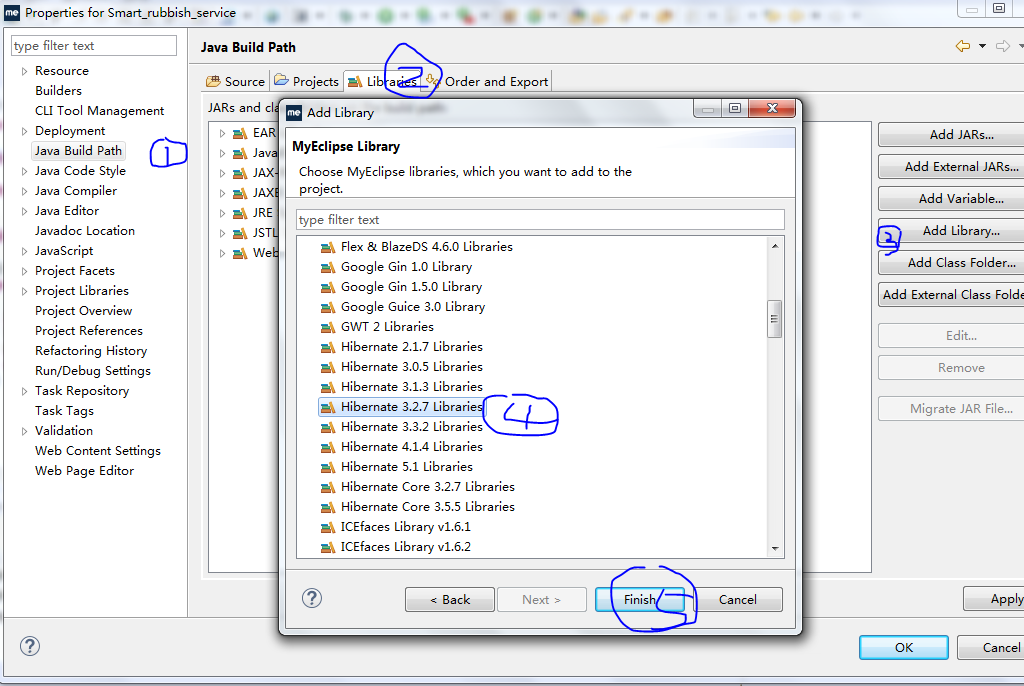Click library icon beside Hibernate 5.1 Libraries
1024x686 pixels.
(328, 467)
